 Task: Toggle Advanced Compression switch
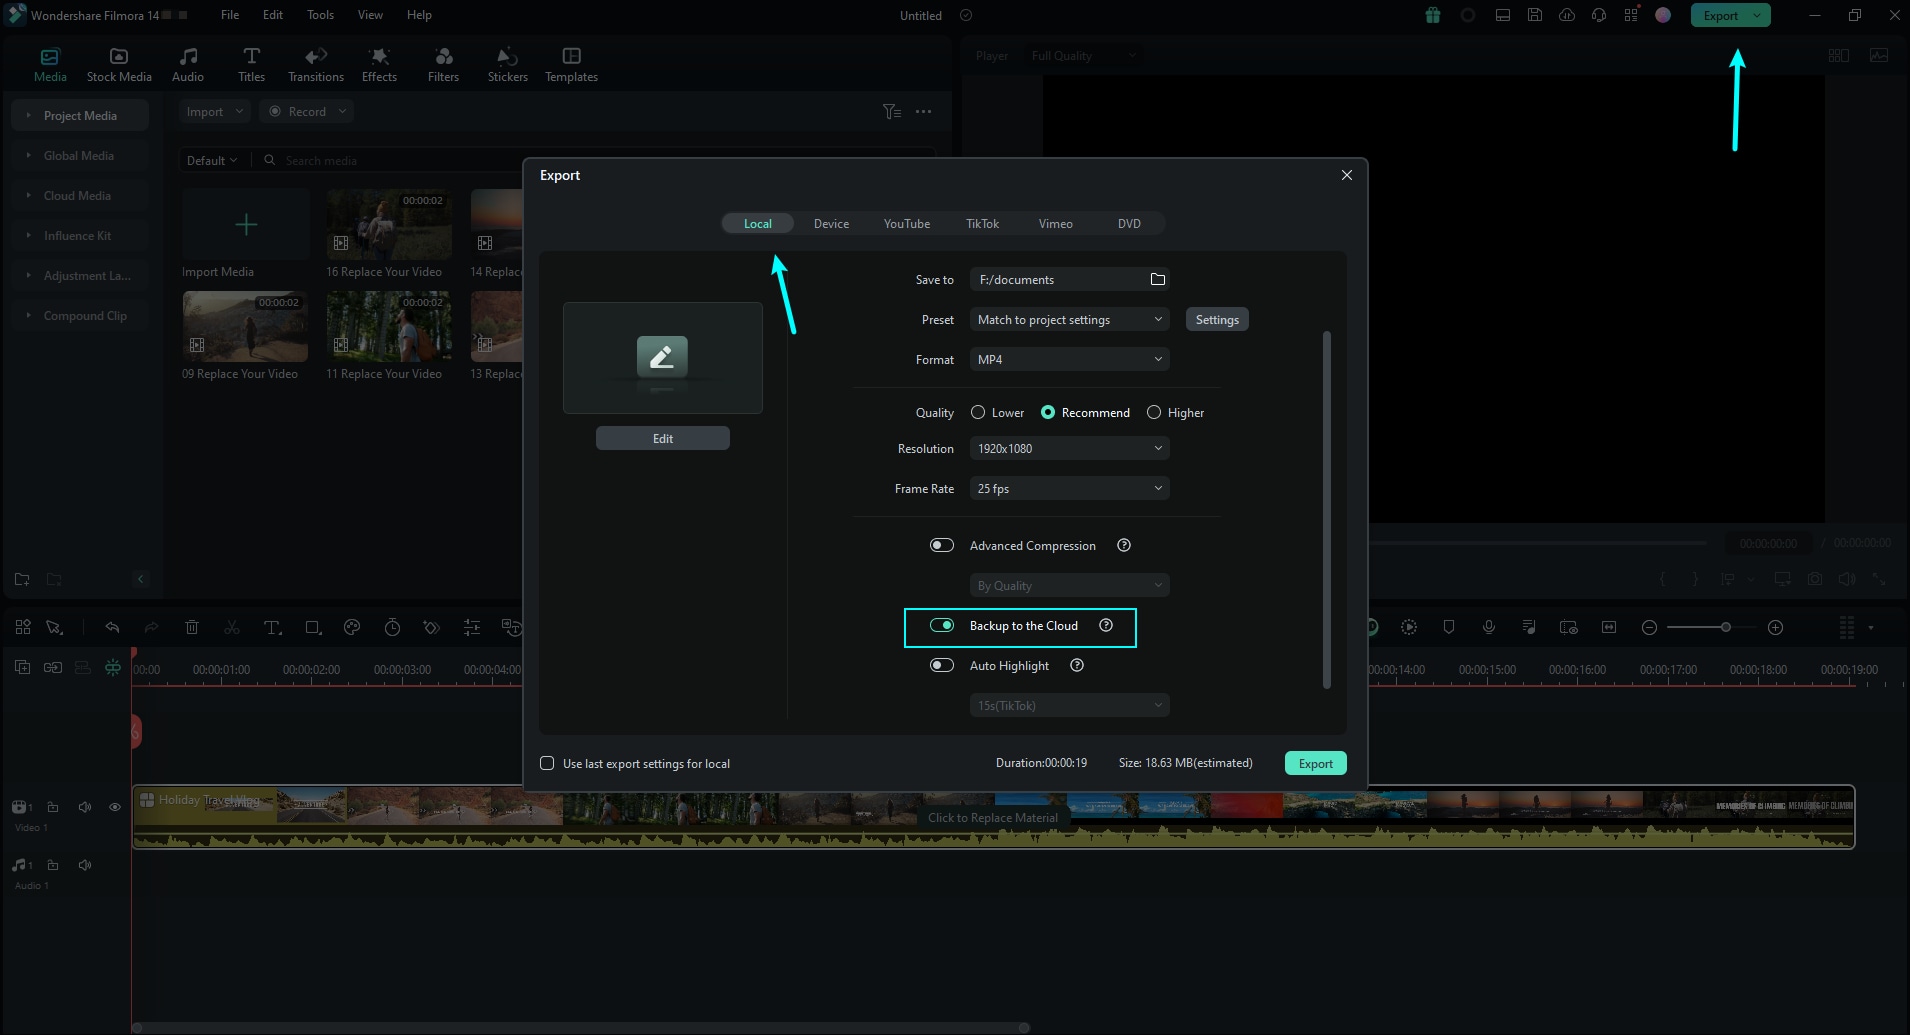[942, 545]
